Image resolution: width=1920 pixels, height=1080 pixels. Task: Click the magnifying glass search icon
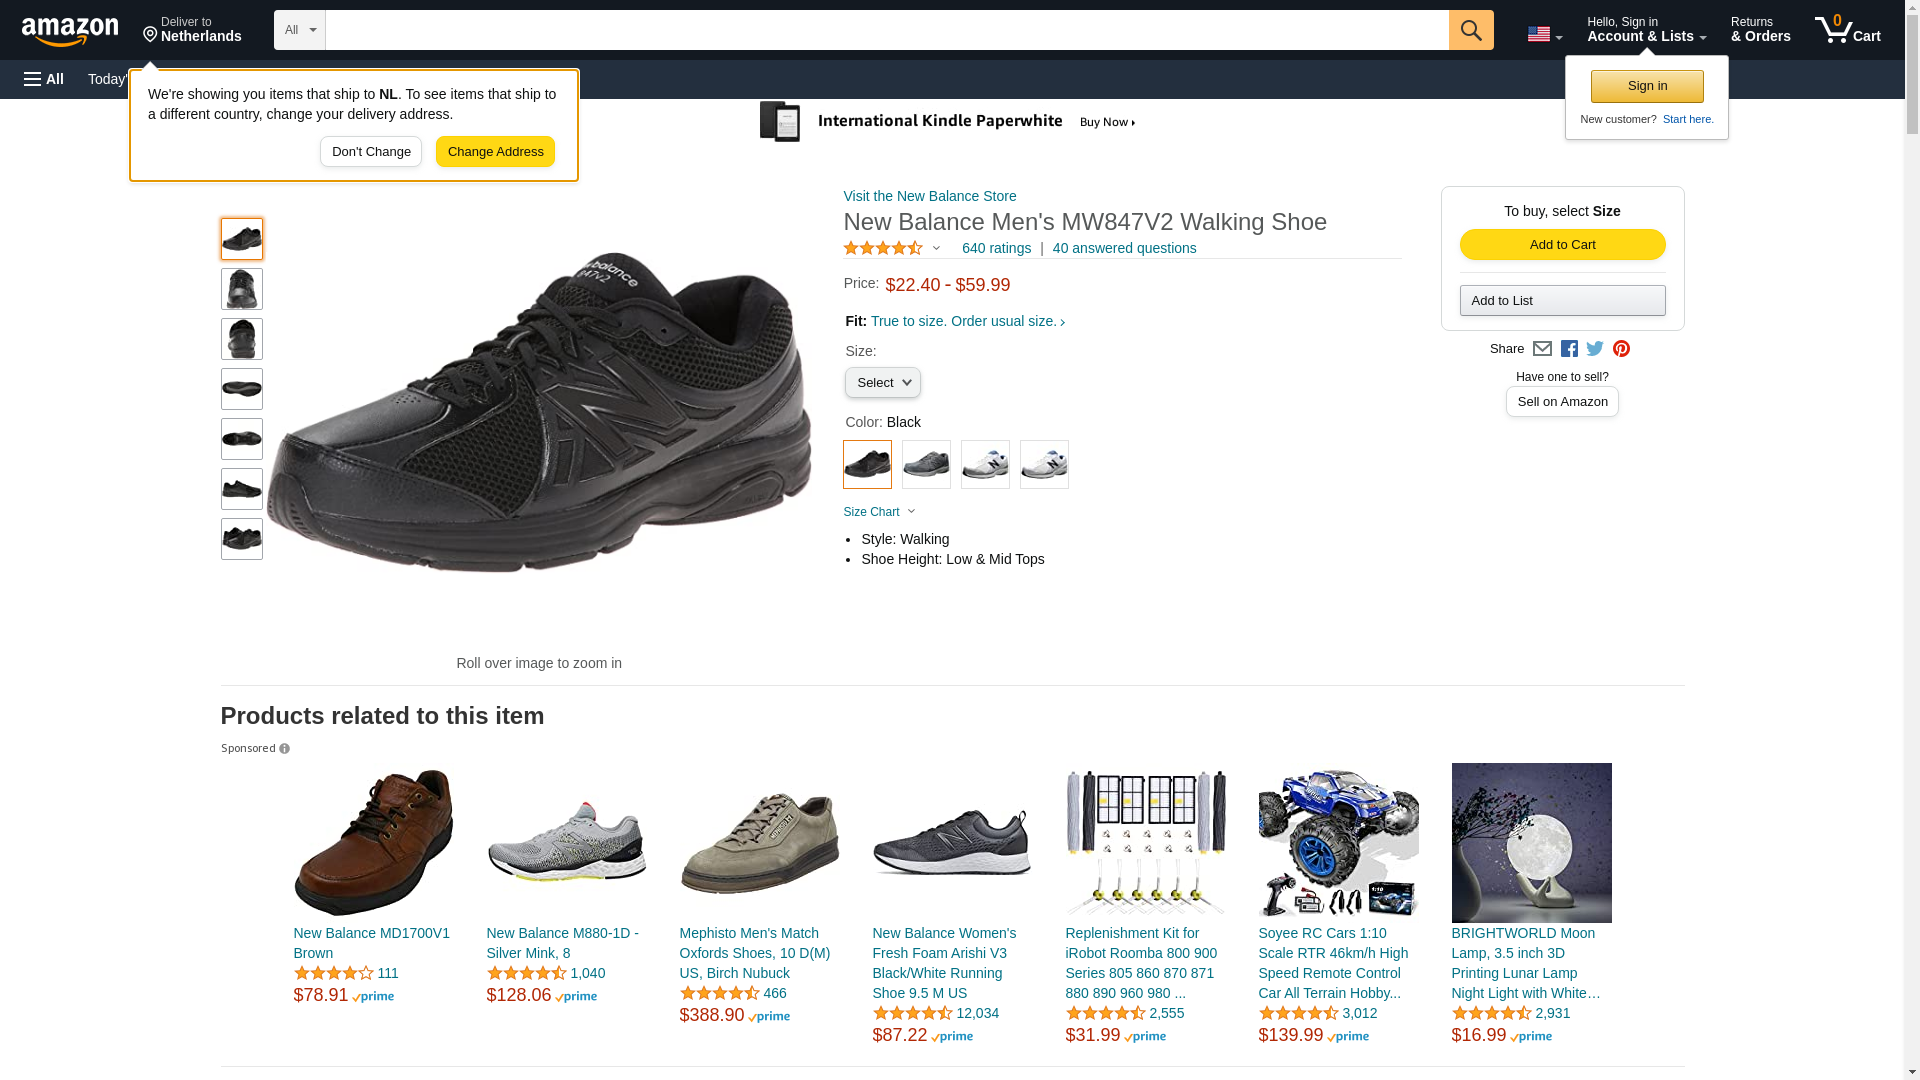pyautogui.click(x=1470, y=30)
